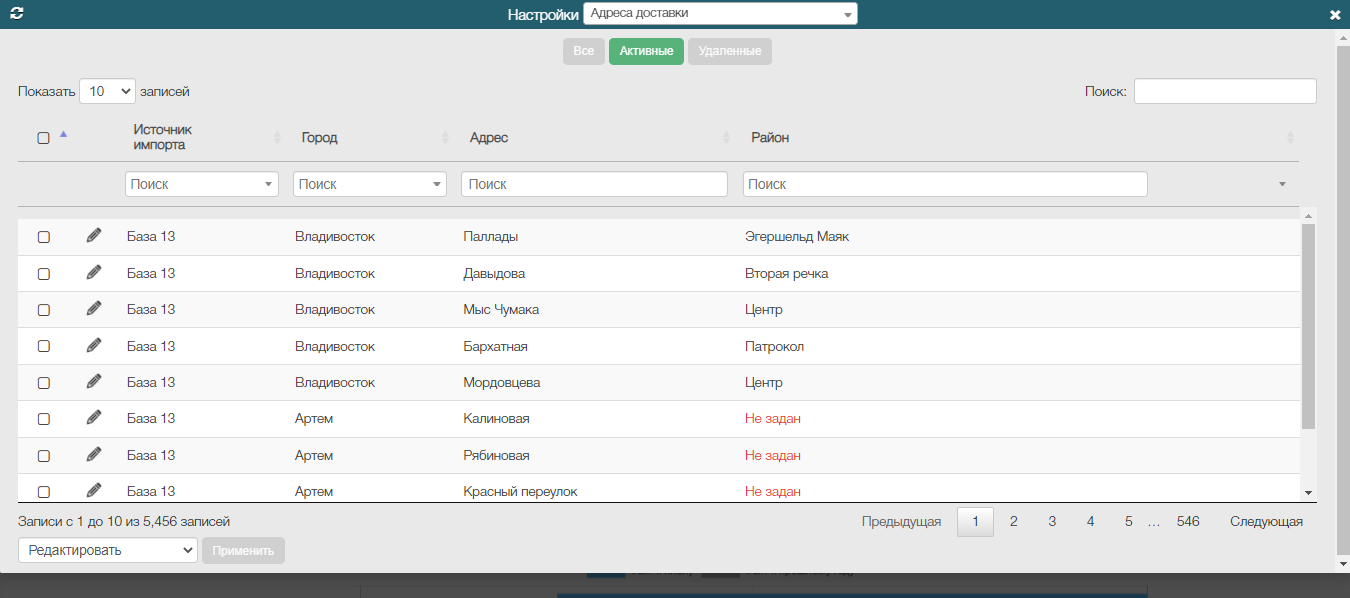Click Записи с 1 до 10 status text
Image resolution: width=1350 pixels, height=598 pixels.
tap(124, 521)
